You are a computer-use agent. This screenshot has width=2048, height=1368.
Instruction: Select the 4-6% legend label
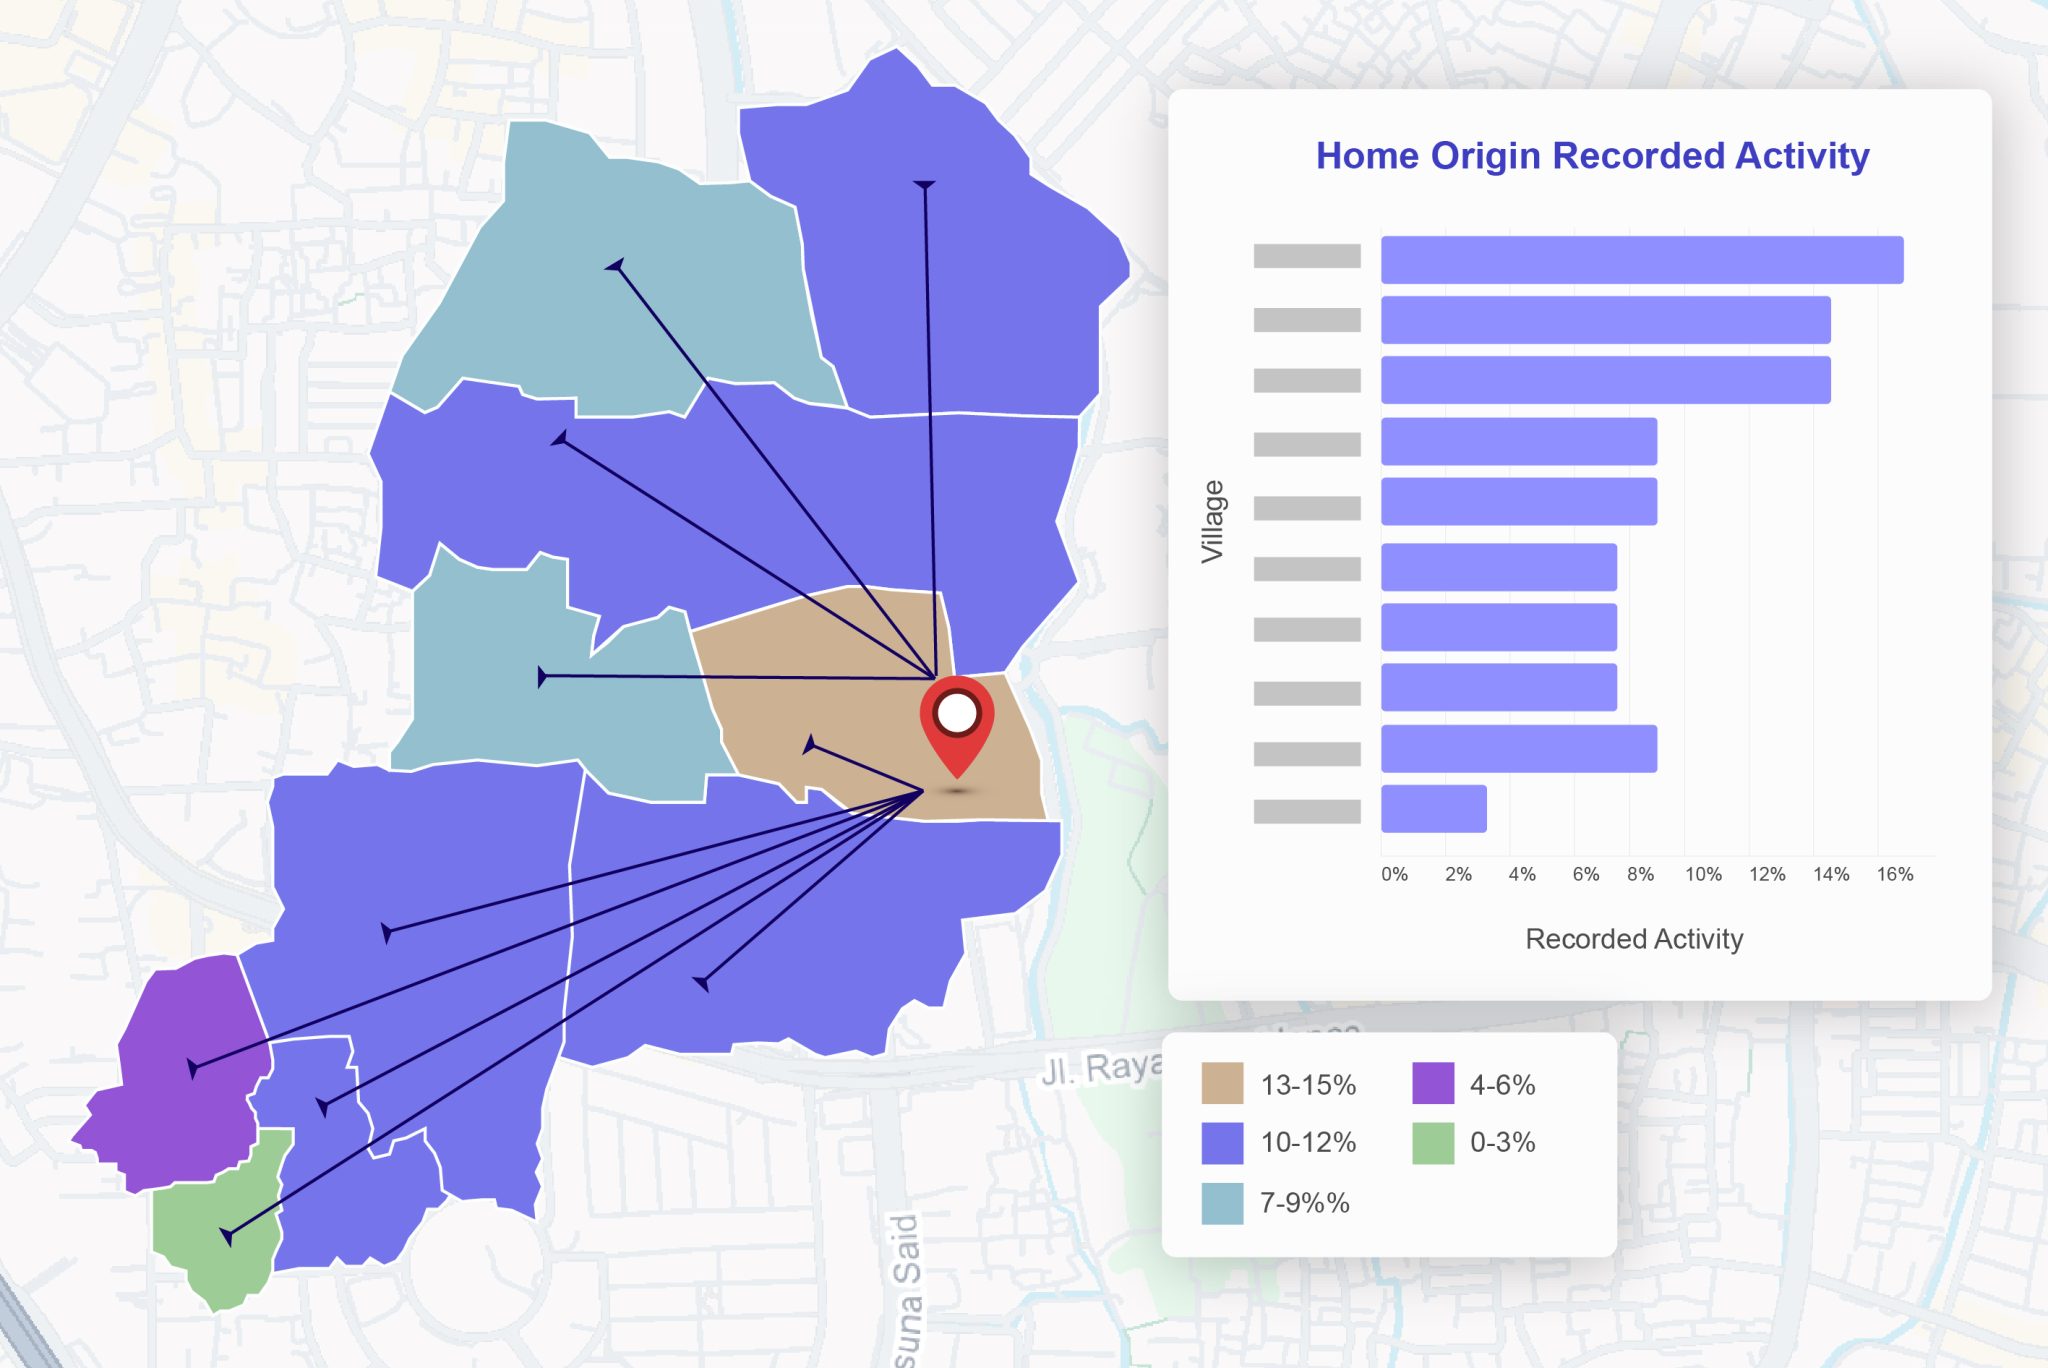[x=1502, y=1085]
